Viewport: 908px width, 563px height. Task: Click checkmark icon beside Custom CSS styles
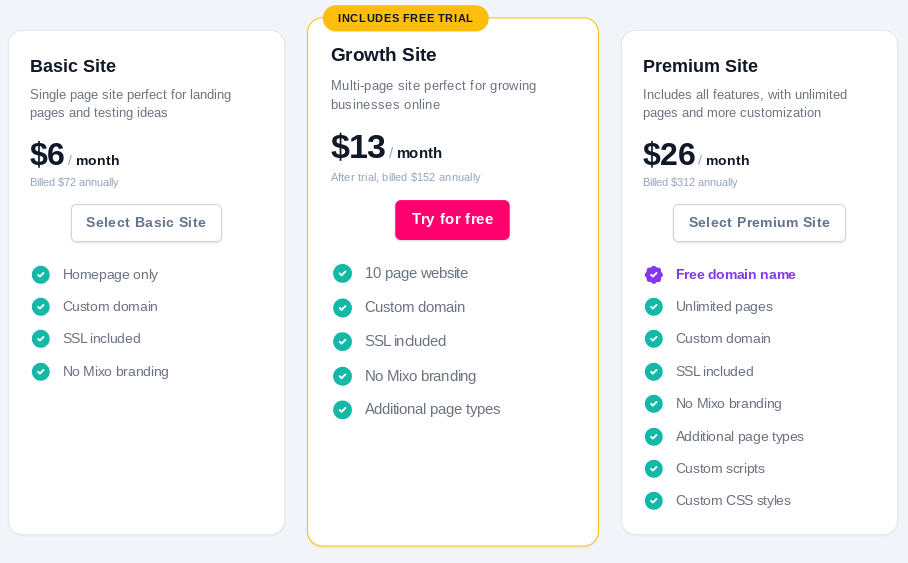click(654, 500)
